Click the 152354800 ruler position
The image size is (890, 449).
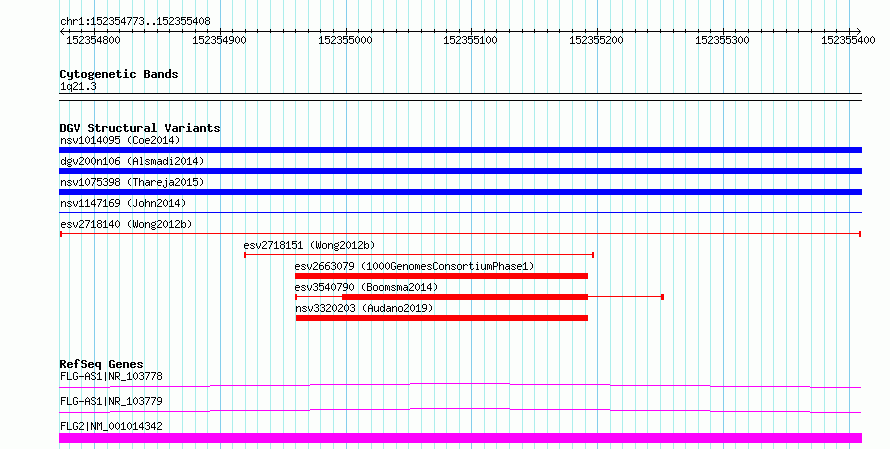click(x=94, y=40)
